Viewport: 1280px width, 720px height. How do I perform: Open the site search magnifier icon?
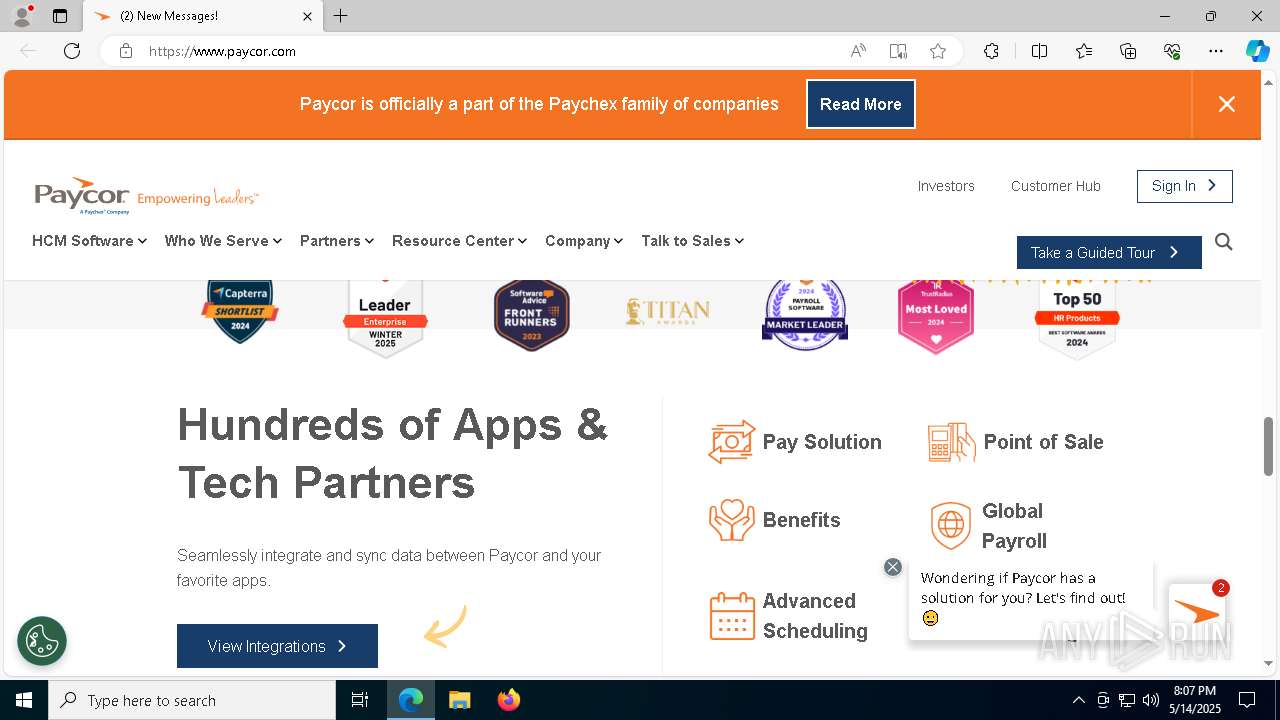click(x=1223, y=242)
